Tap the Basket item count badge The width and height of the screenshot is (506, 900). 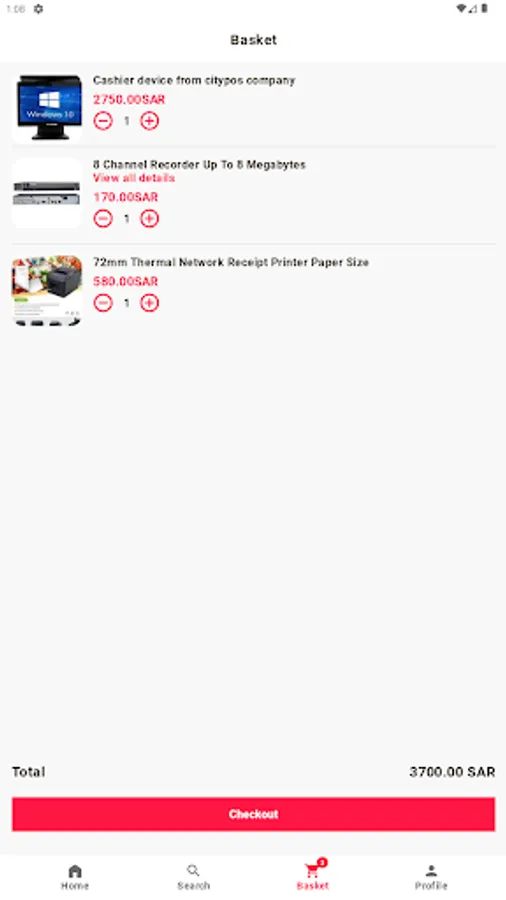[x=322, y=862]
